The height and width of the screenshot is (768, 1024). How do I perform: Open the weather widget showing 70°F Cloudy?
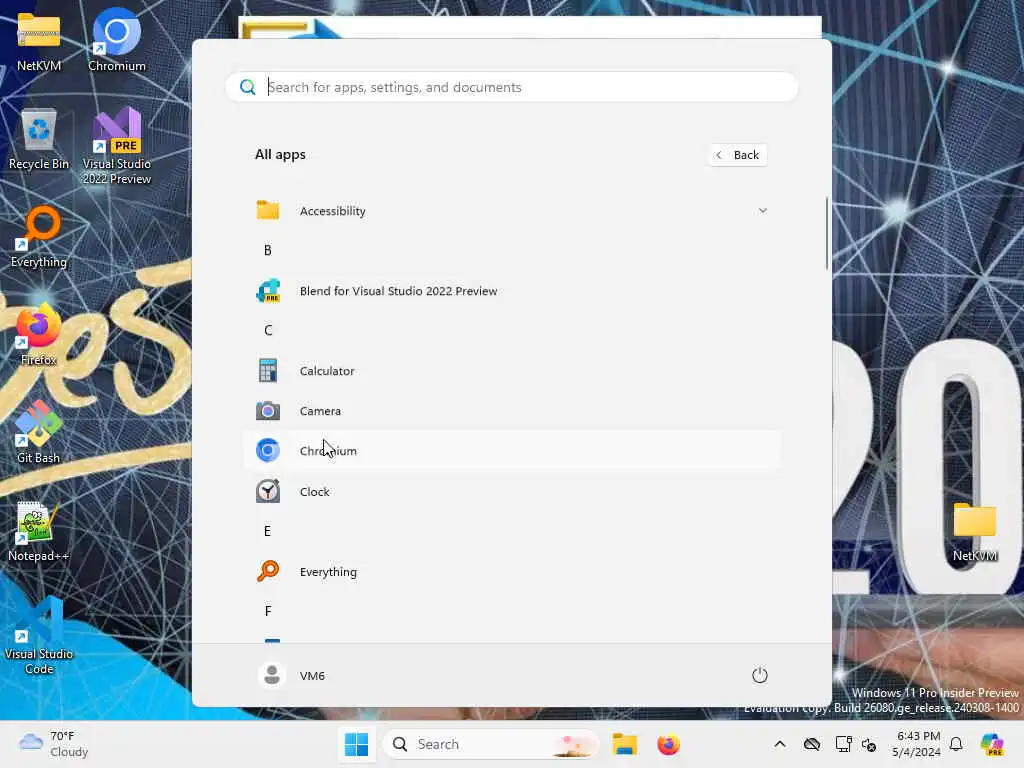54,744
